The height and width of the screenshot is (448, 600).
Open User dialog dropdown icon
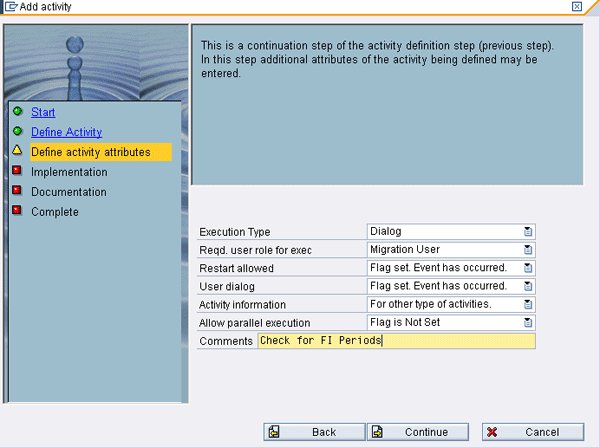click(x=528, y=286)
